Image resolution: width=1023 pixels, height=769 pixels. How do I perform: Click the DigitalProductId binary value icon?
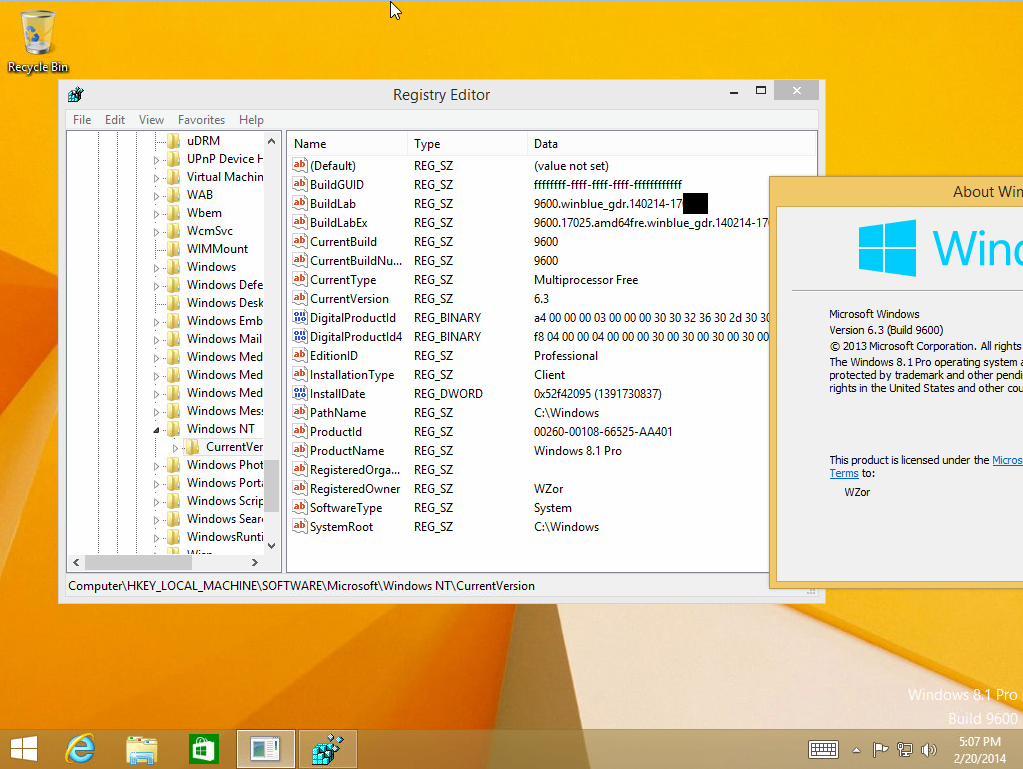pos(299,318)
